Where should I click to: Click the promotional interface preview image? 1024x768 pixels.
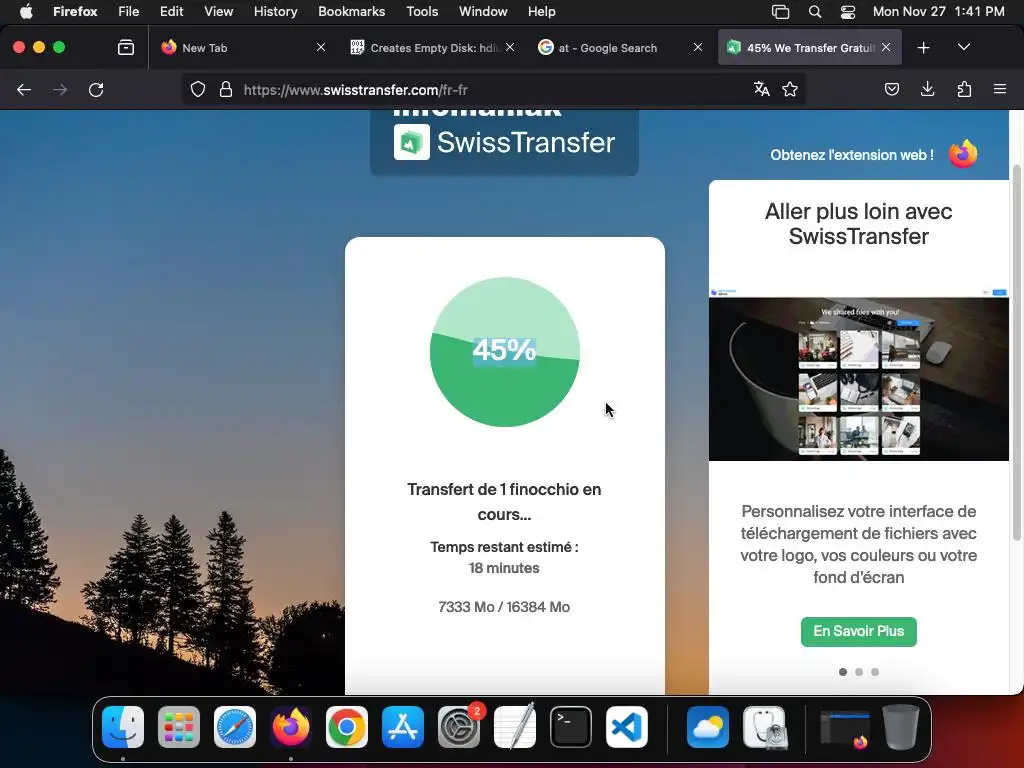pyautogui.click(x=858, y=374)
